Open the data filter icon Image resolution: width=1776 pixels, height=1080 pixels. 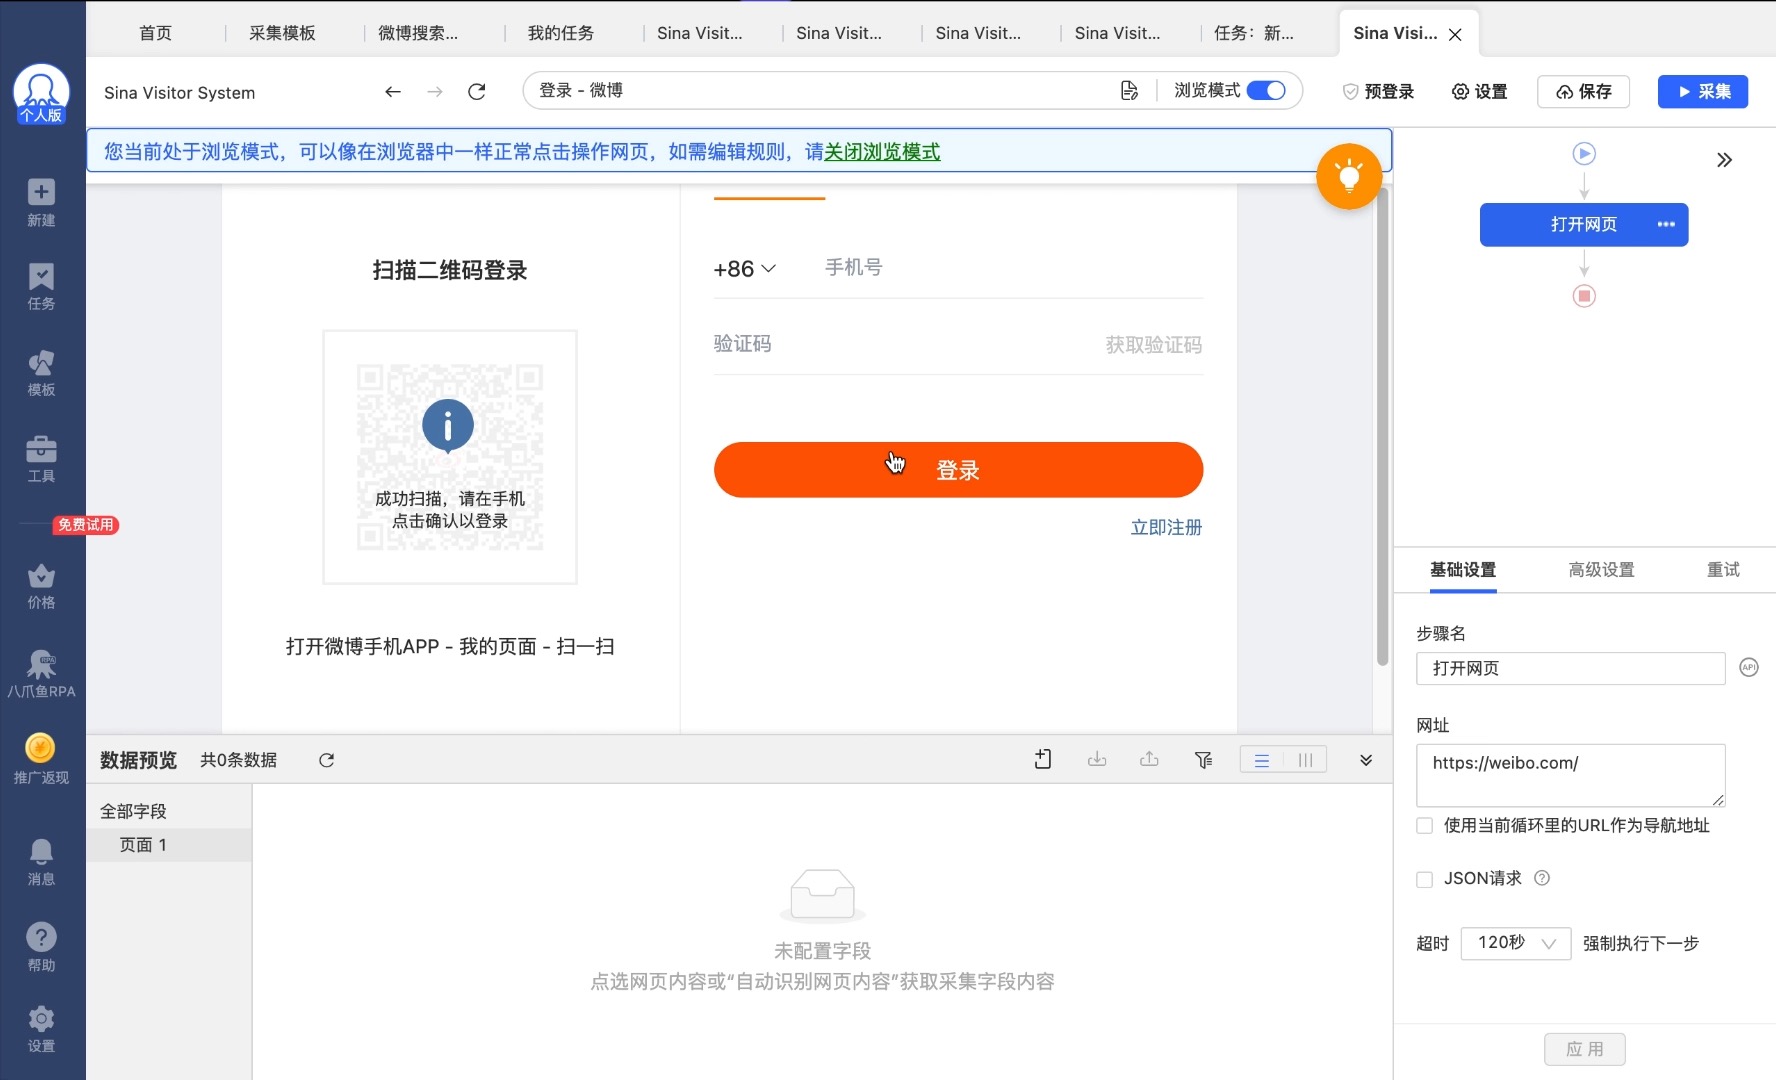pyautogui.click(x=1203, y=760)
